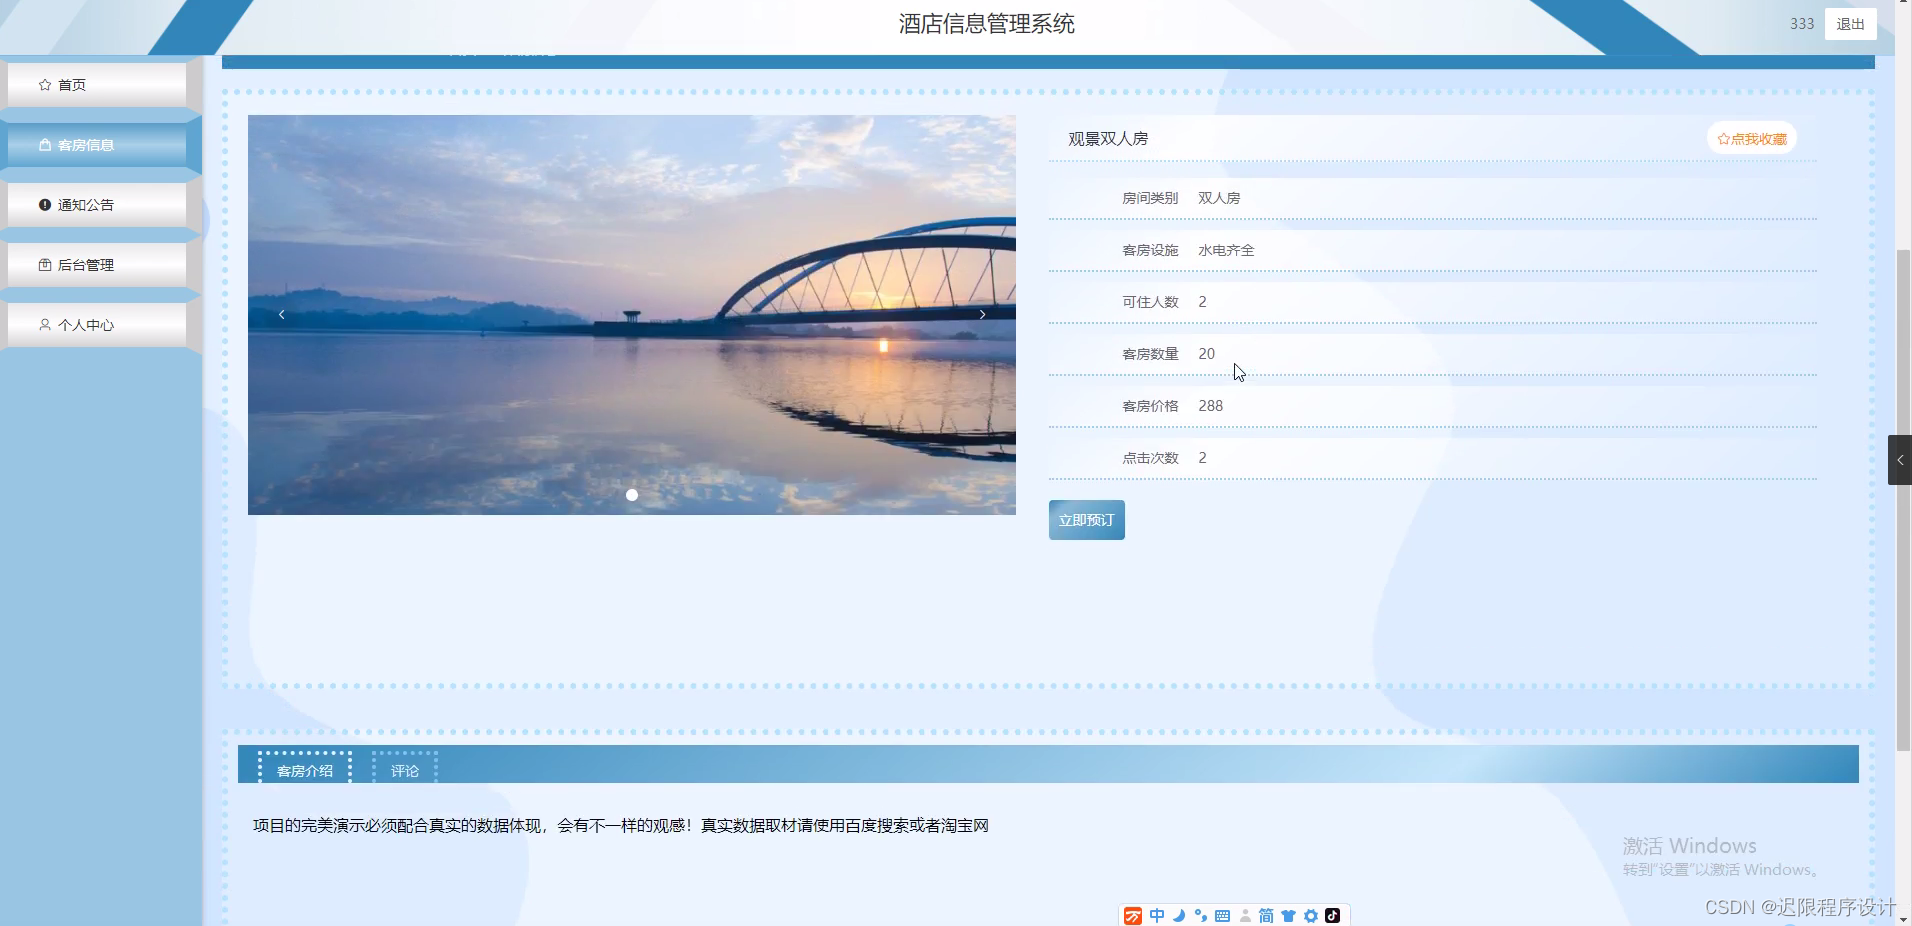Click the 客房价格 label
Screen dimensions: 1912x926
1150,406
